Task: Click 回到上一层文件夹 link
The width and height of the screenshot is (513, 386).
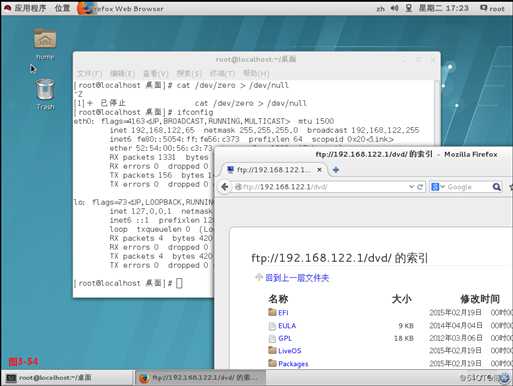Action: click(297, 278)
